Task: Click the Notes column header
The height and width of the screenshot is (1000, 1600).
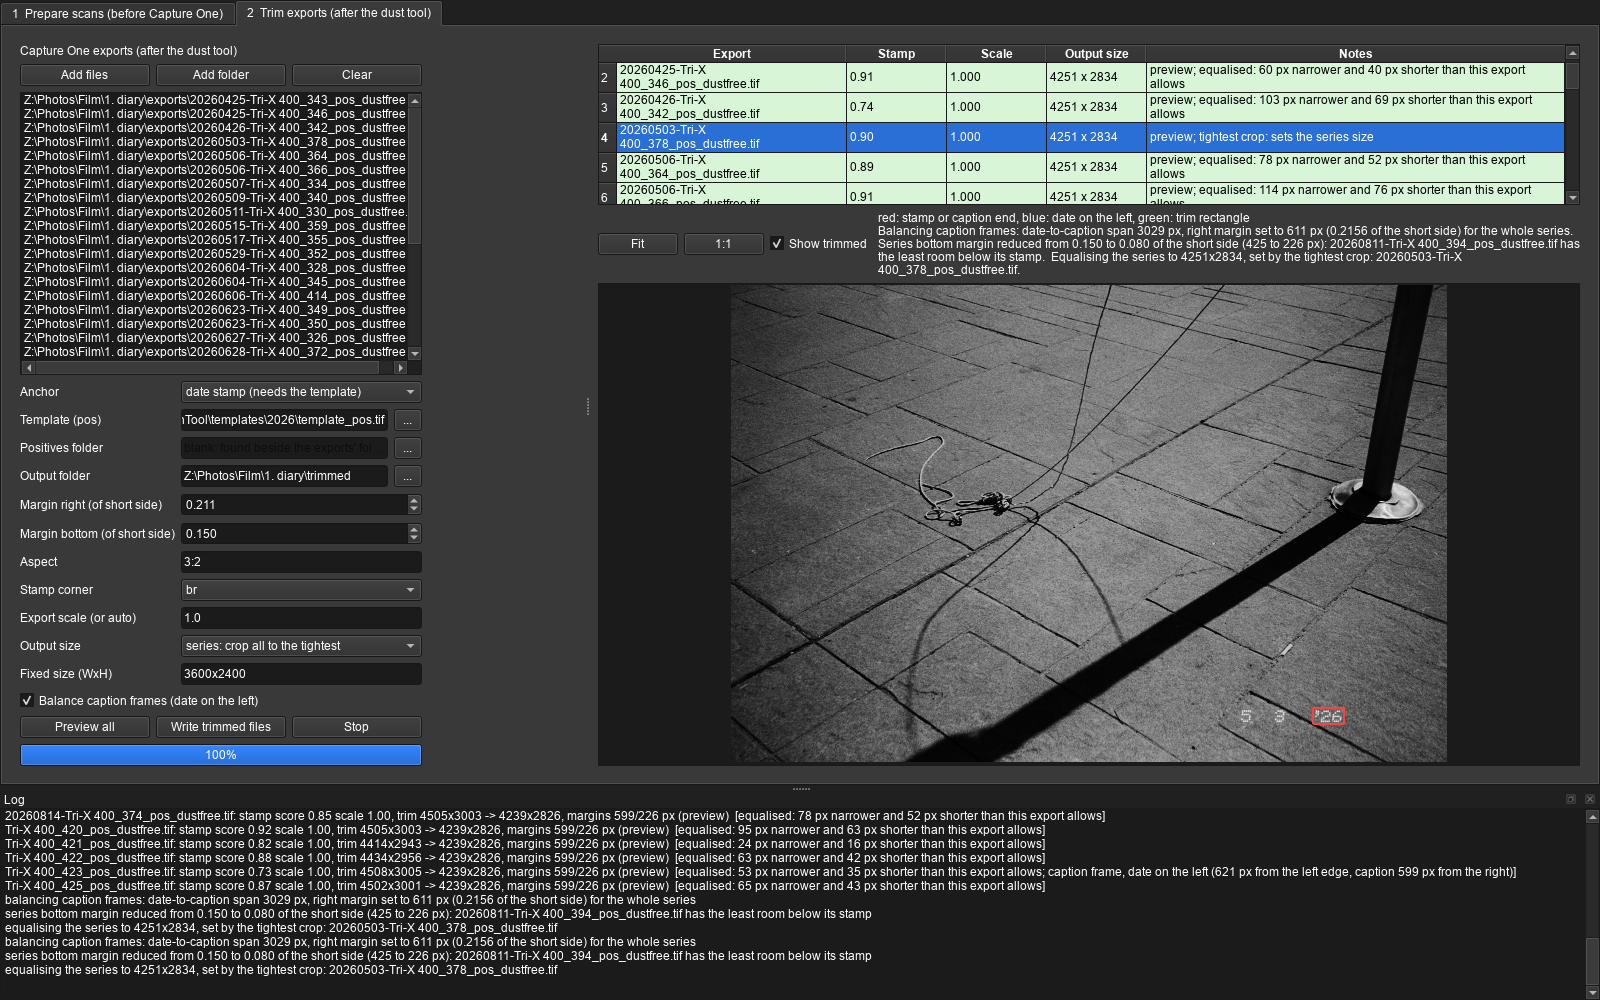Action: pyautogui.click(x=1355, y=54)
